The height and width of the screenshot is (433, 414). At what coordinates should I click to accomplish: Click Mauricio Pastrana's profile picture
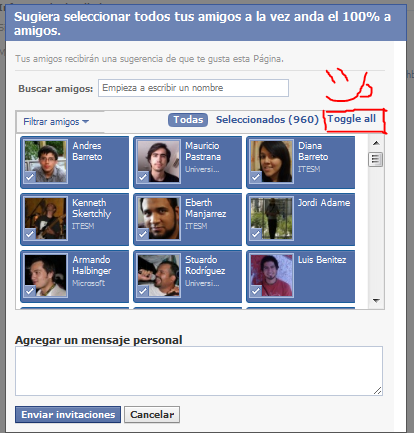[159, 162]
